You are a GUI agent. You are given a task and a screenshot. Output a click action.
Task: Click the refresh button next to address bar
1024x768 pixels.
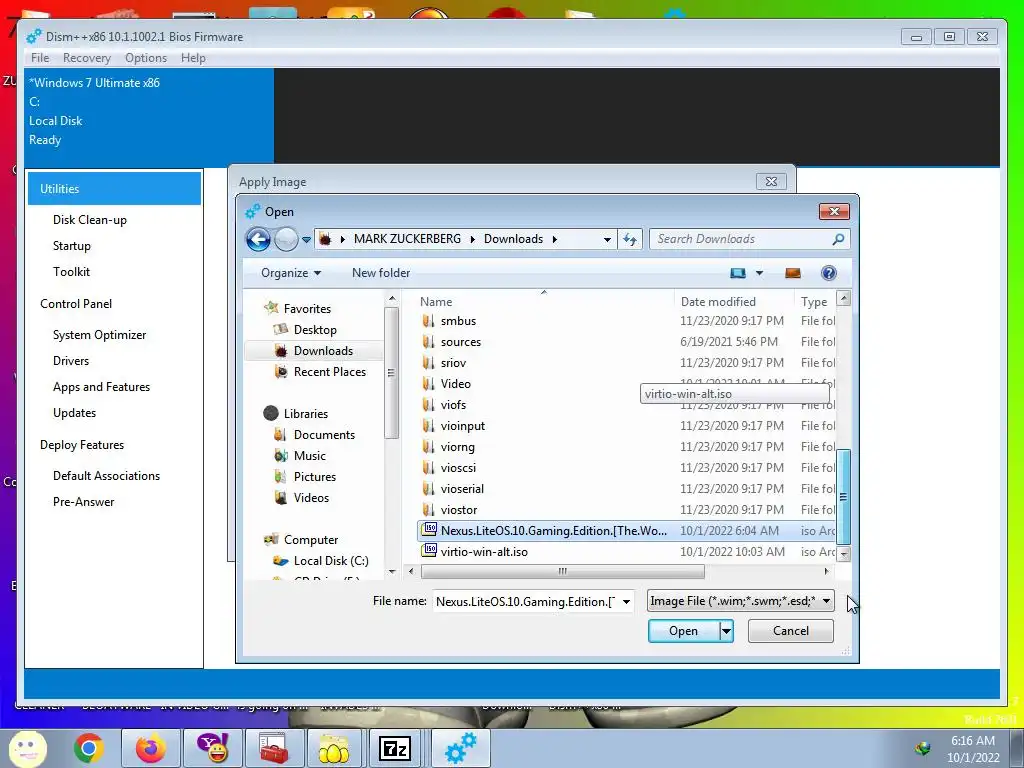tap(630, 240)
